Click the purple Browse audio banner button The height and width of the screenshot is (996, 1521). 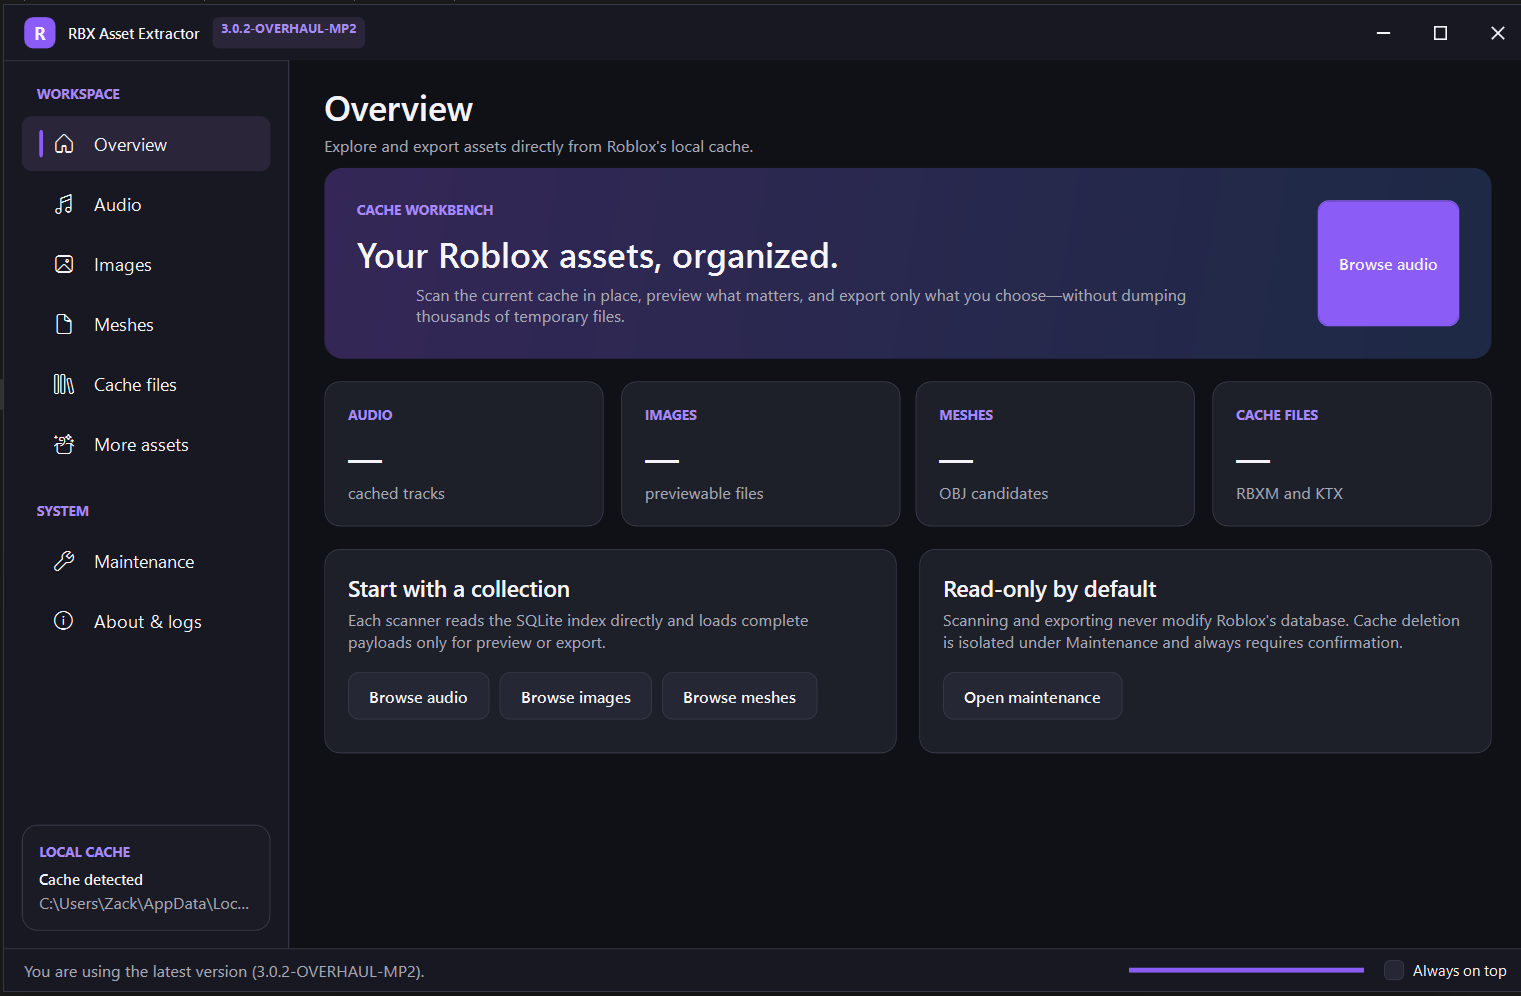point(1388,263)
